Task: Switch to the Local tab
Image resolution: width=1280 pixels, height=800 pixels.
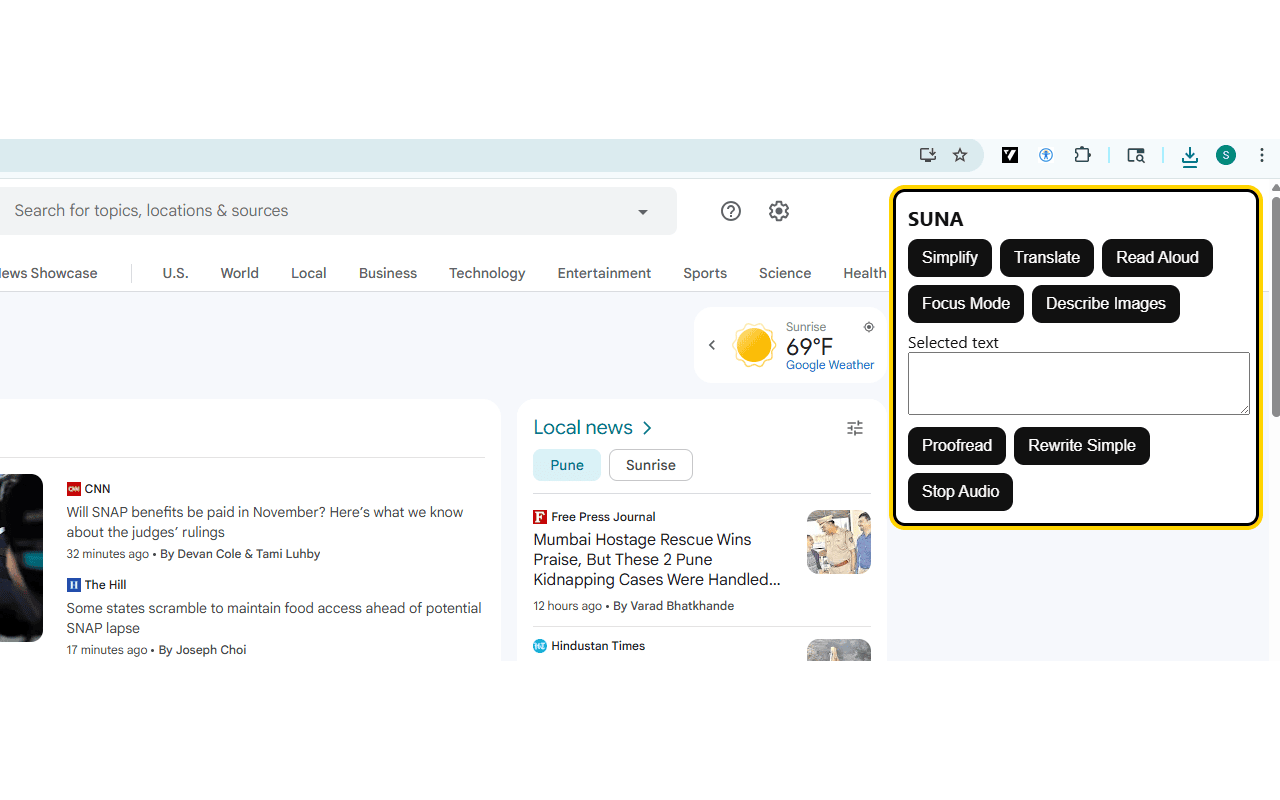Action: pos(309,273)
